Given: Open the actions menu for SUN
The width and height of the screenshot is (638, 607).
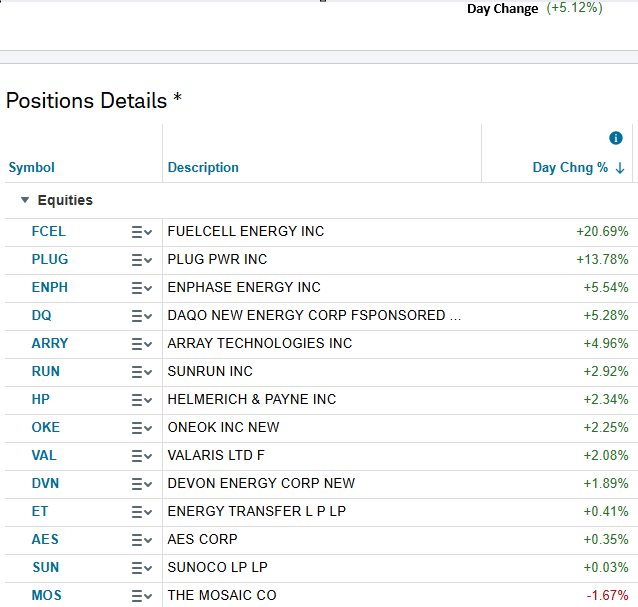Looking at the screenshot, I should [142, 568].
